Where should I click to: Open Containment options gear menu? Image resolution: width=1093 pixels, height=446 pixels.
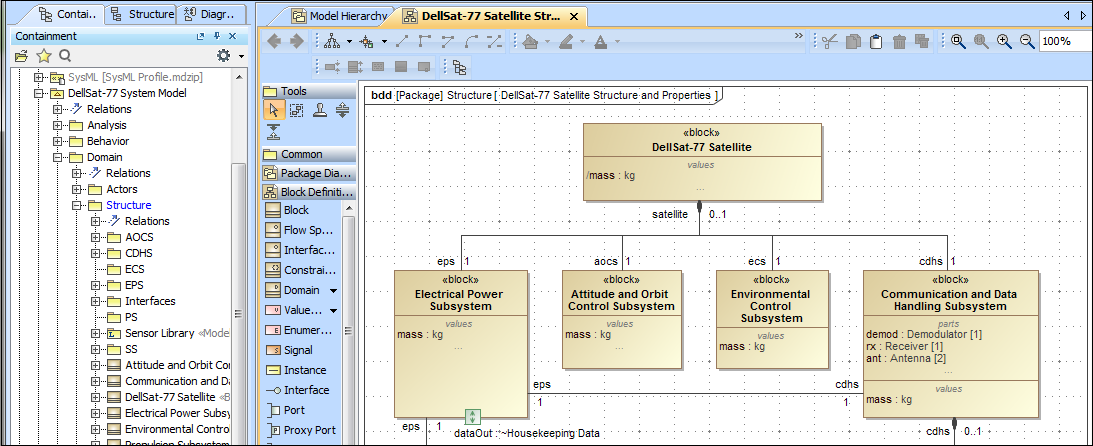[223, 56]
